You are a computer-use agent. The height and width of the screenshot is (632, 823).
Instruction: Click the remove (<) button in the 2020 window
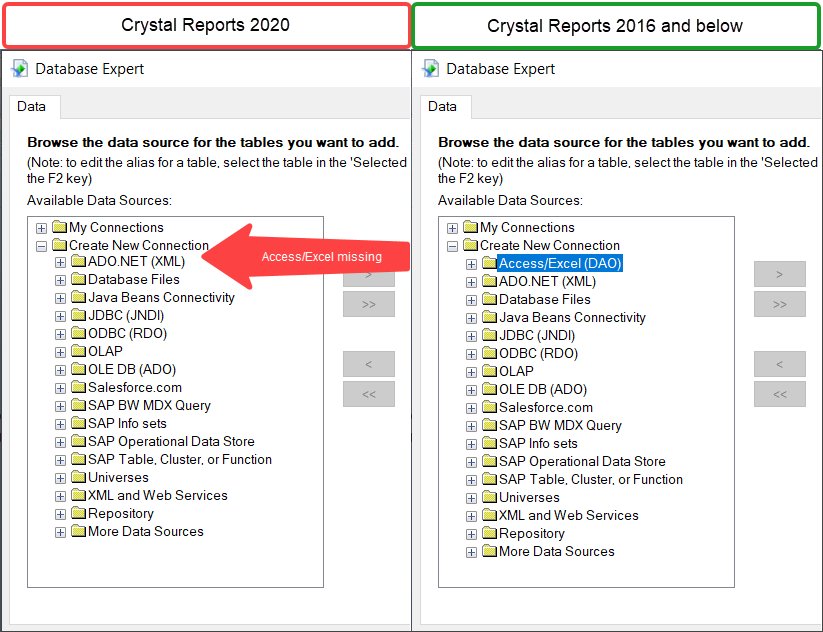point(369,364)
